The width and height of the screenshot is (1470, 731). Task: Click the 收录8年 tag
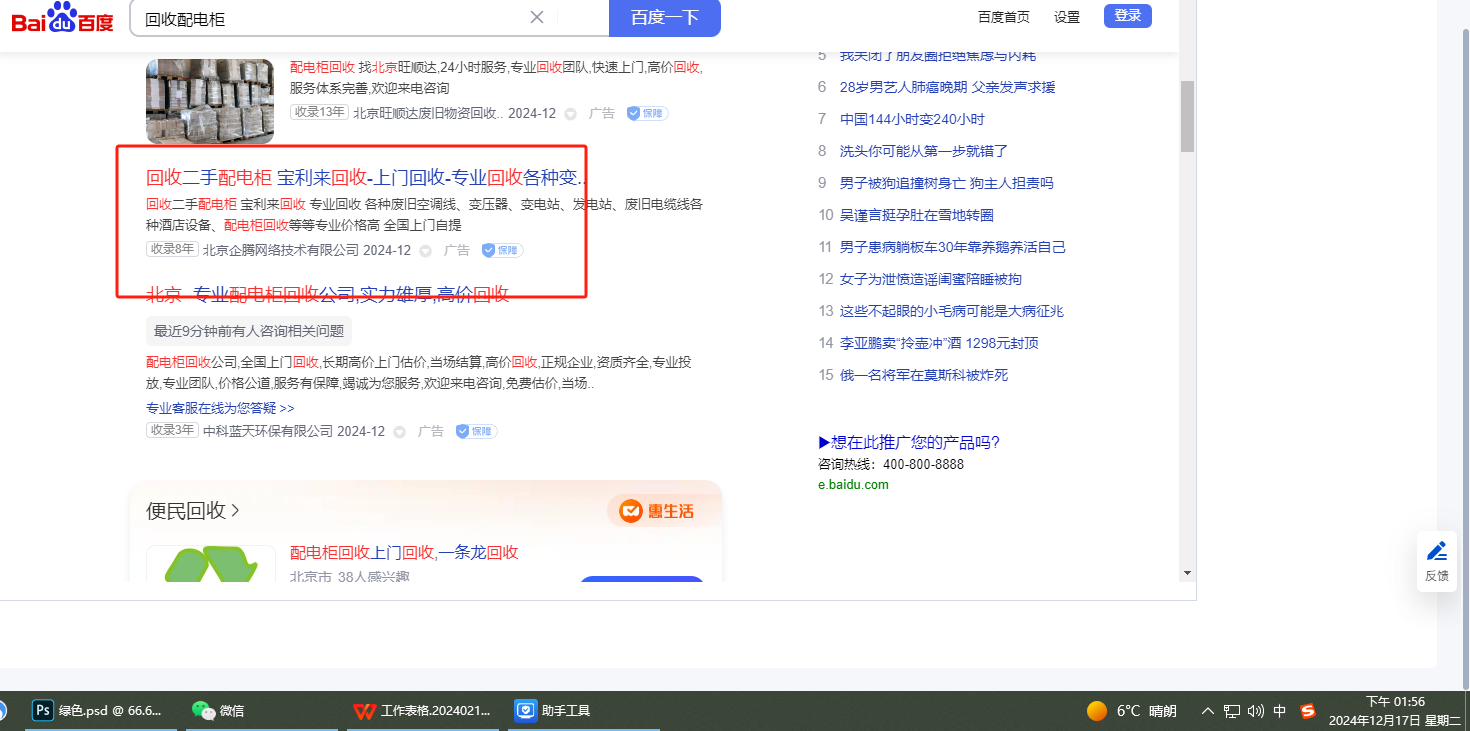[x=172, y=249]
